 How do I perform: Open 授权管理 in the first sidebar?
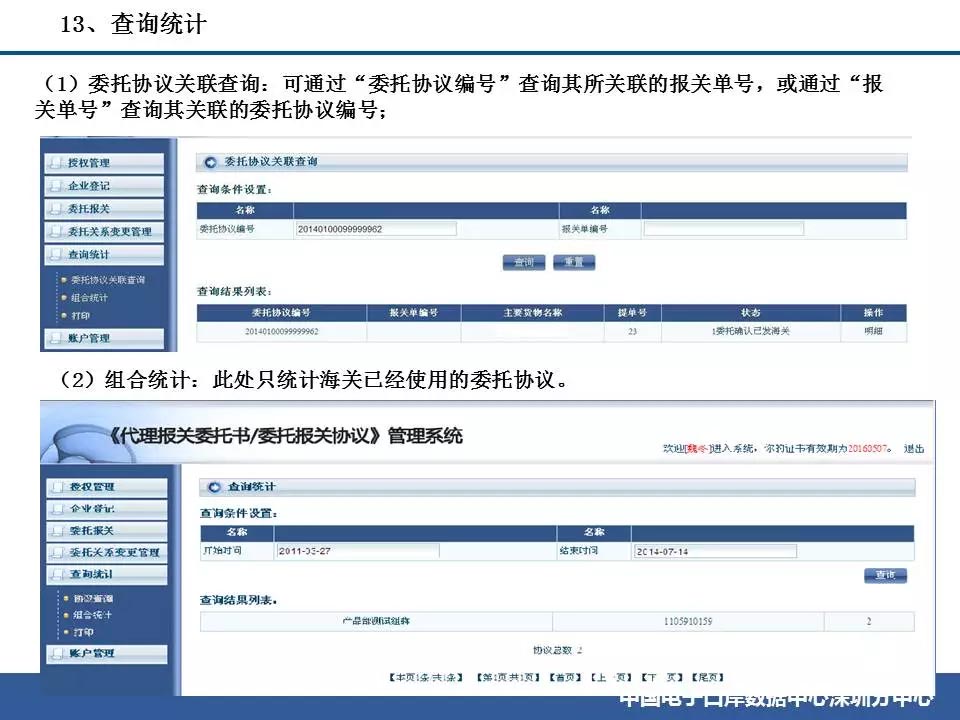[104, 163]
